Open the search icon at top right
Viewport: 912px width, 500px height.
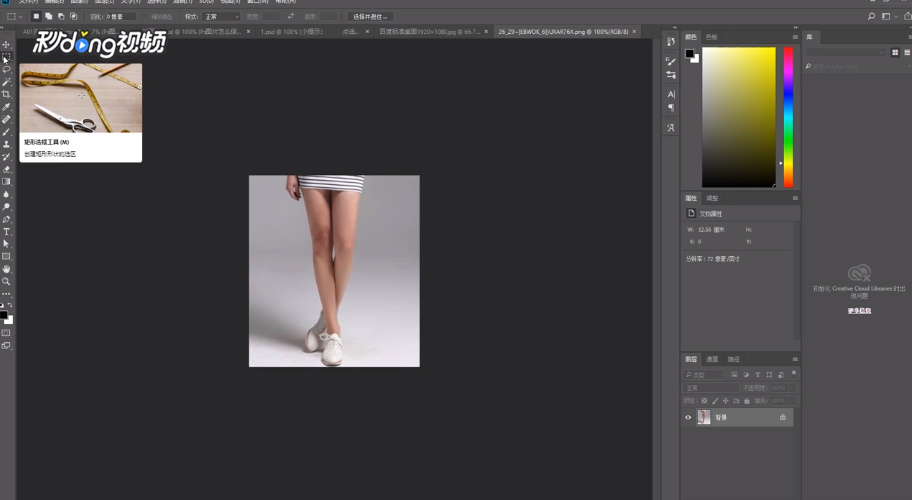(x=871, y=16)
